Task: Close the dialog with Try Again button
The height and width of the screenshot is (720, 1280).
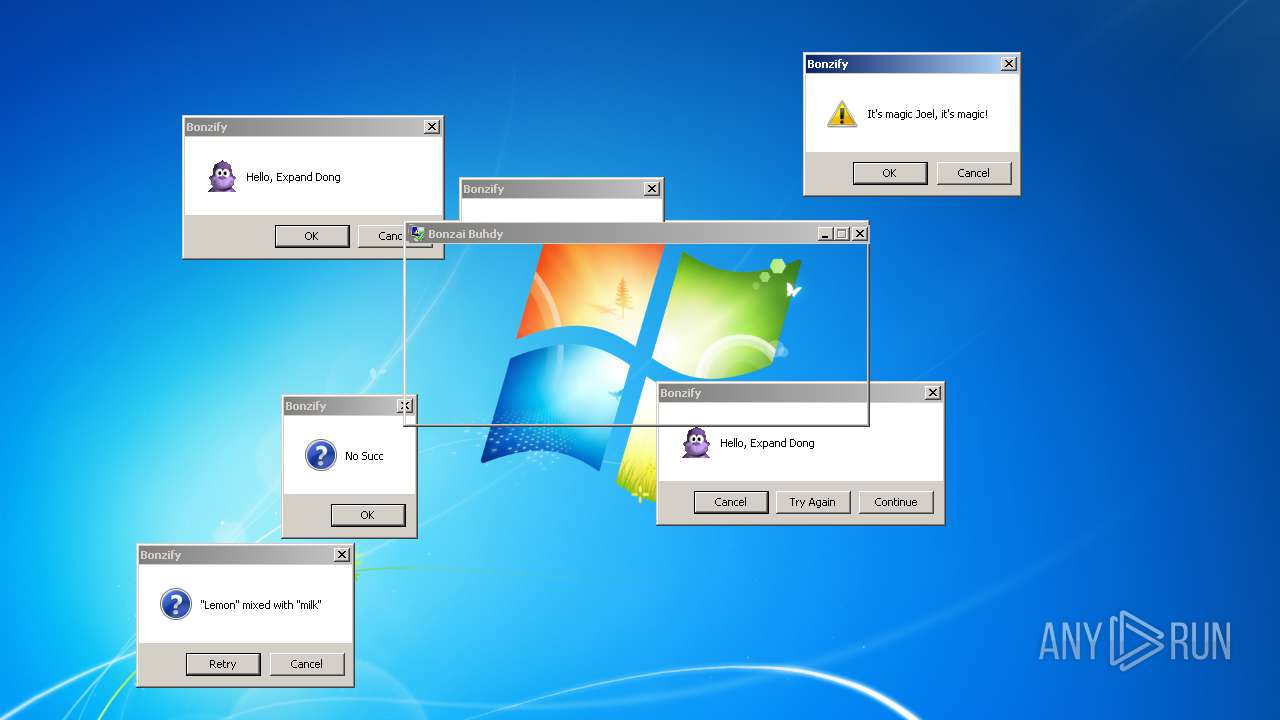Action: [x=933, y=393]
